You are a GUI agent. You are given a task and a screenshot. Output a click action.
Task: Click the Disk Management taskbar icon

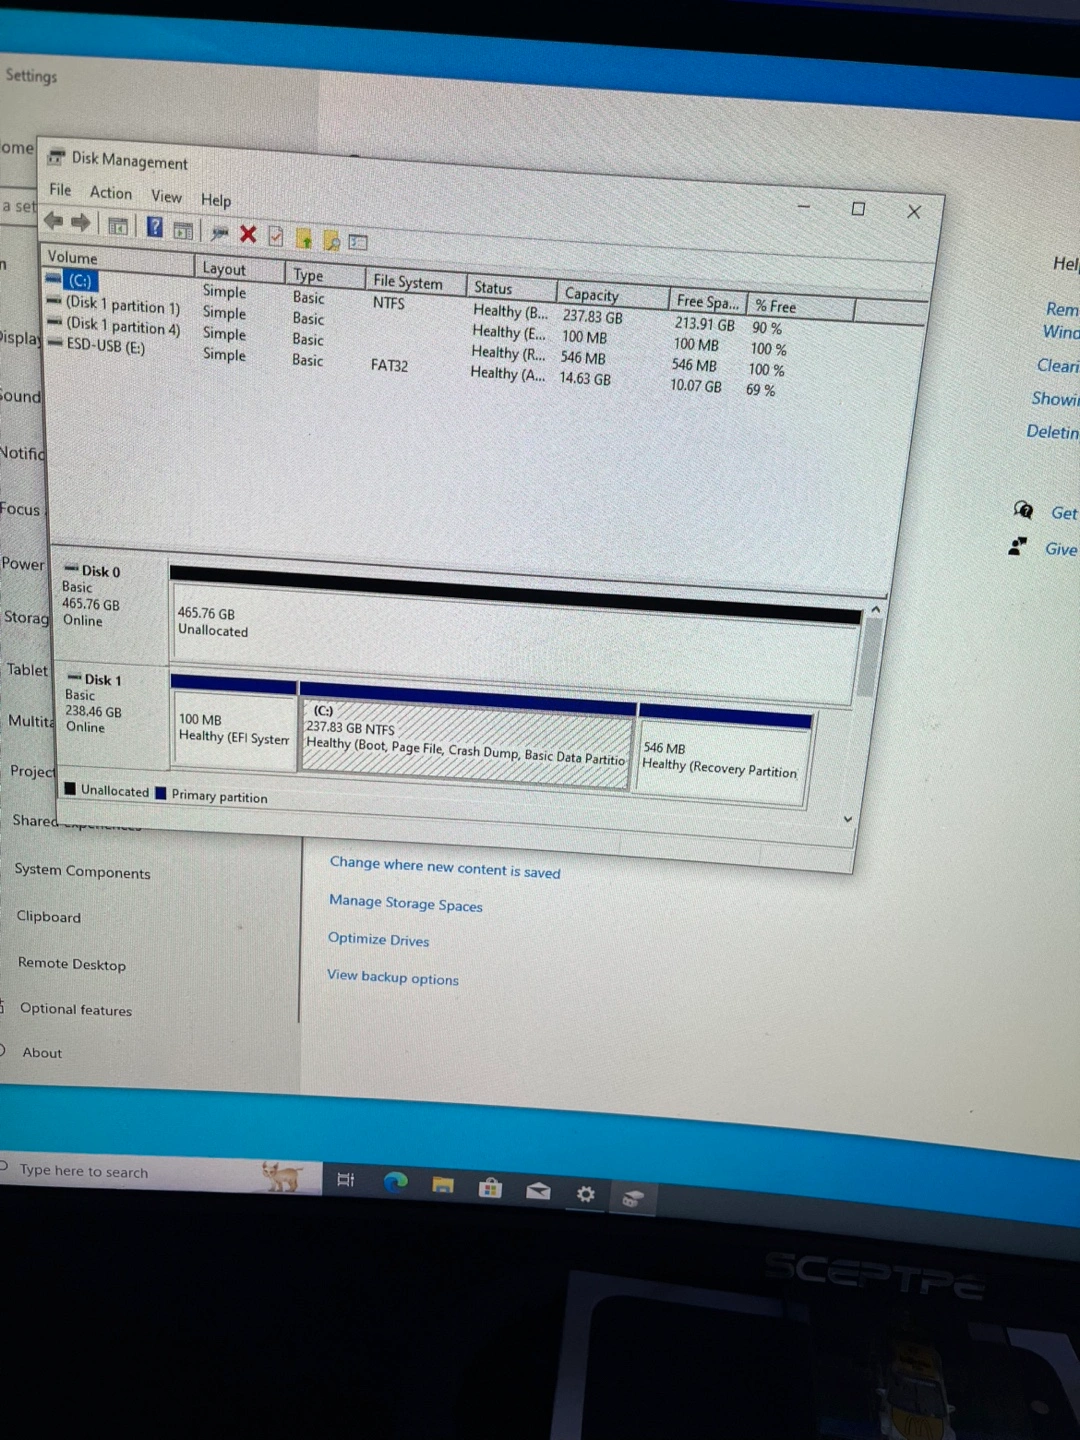tap(632, 1197)
